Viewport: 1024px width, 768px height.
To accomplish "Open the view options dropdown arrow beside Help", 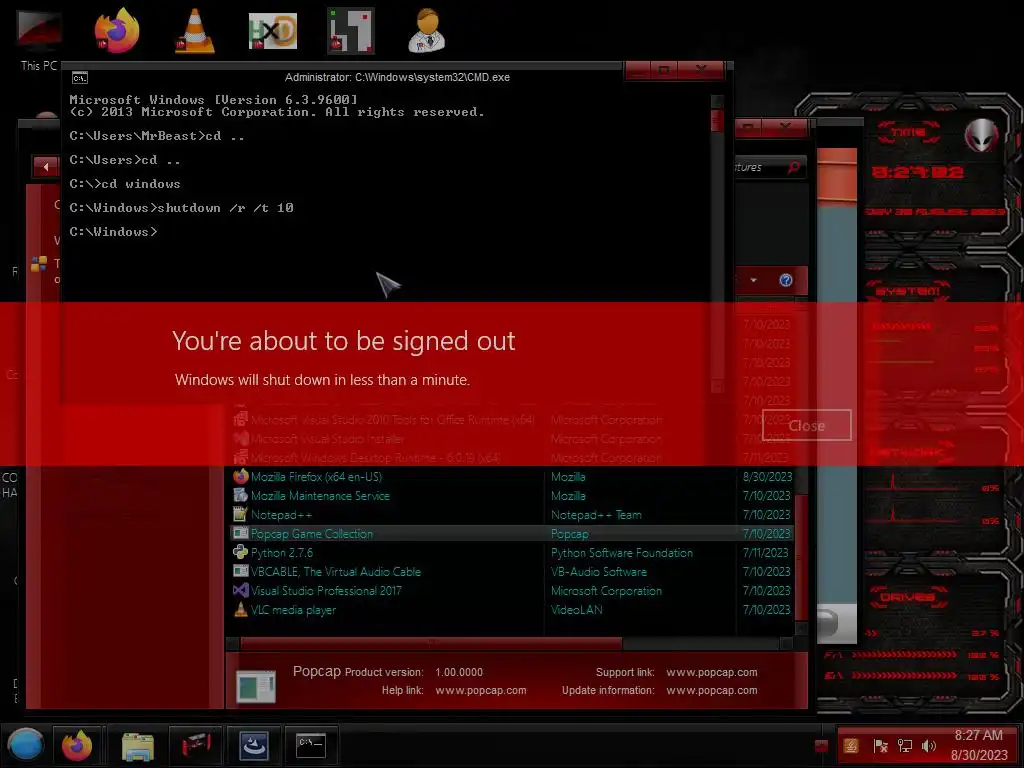I will (753, 280).
